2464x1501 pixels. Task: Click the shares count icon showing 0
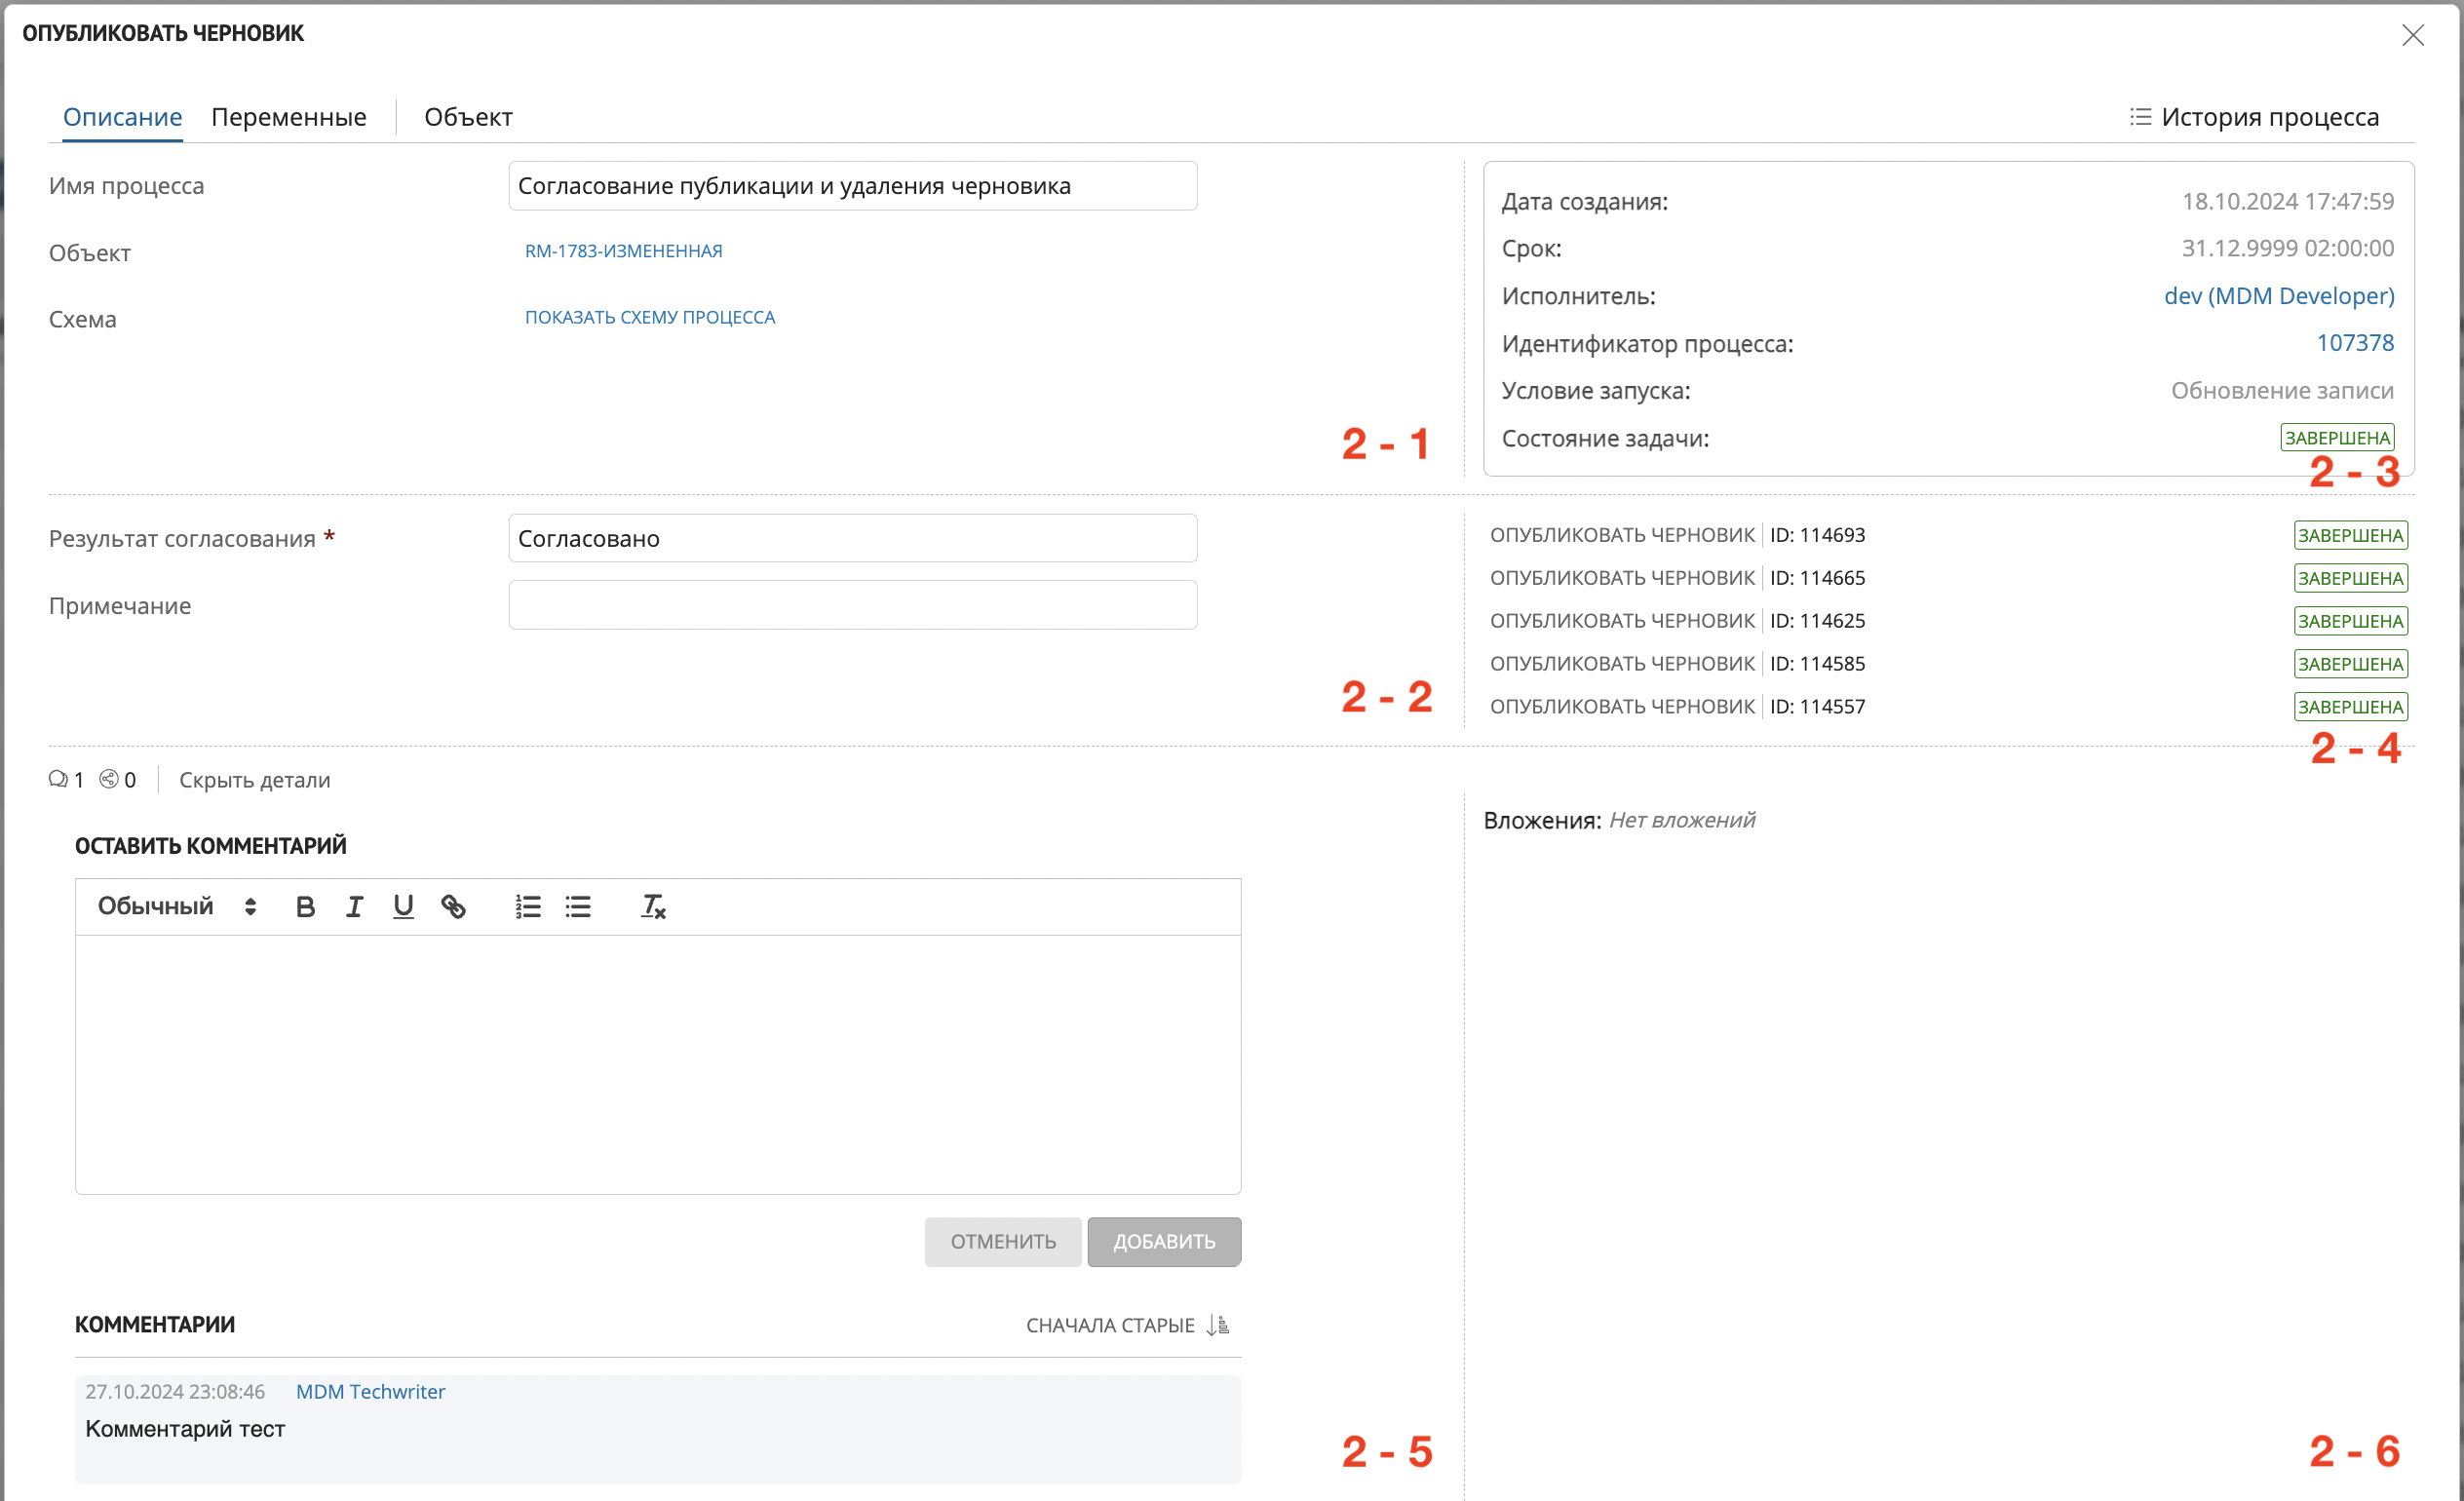tap(109, 779)
